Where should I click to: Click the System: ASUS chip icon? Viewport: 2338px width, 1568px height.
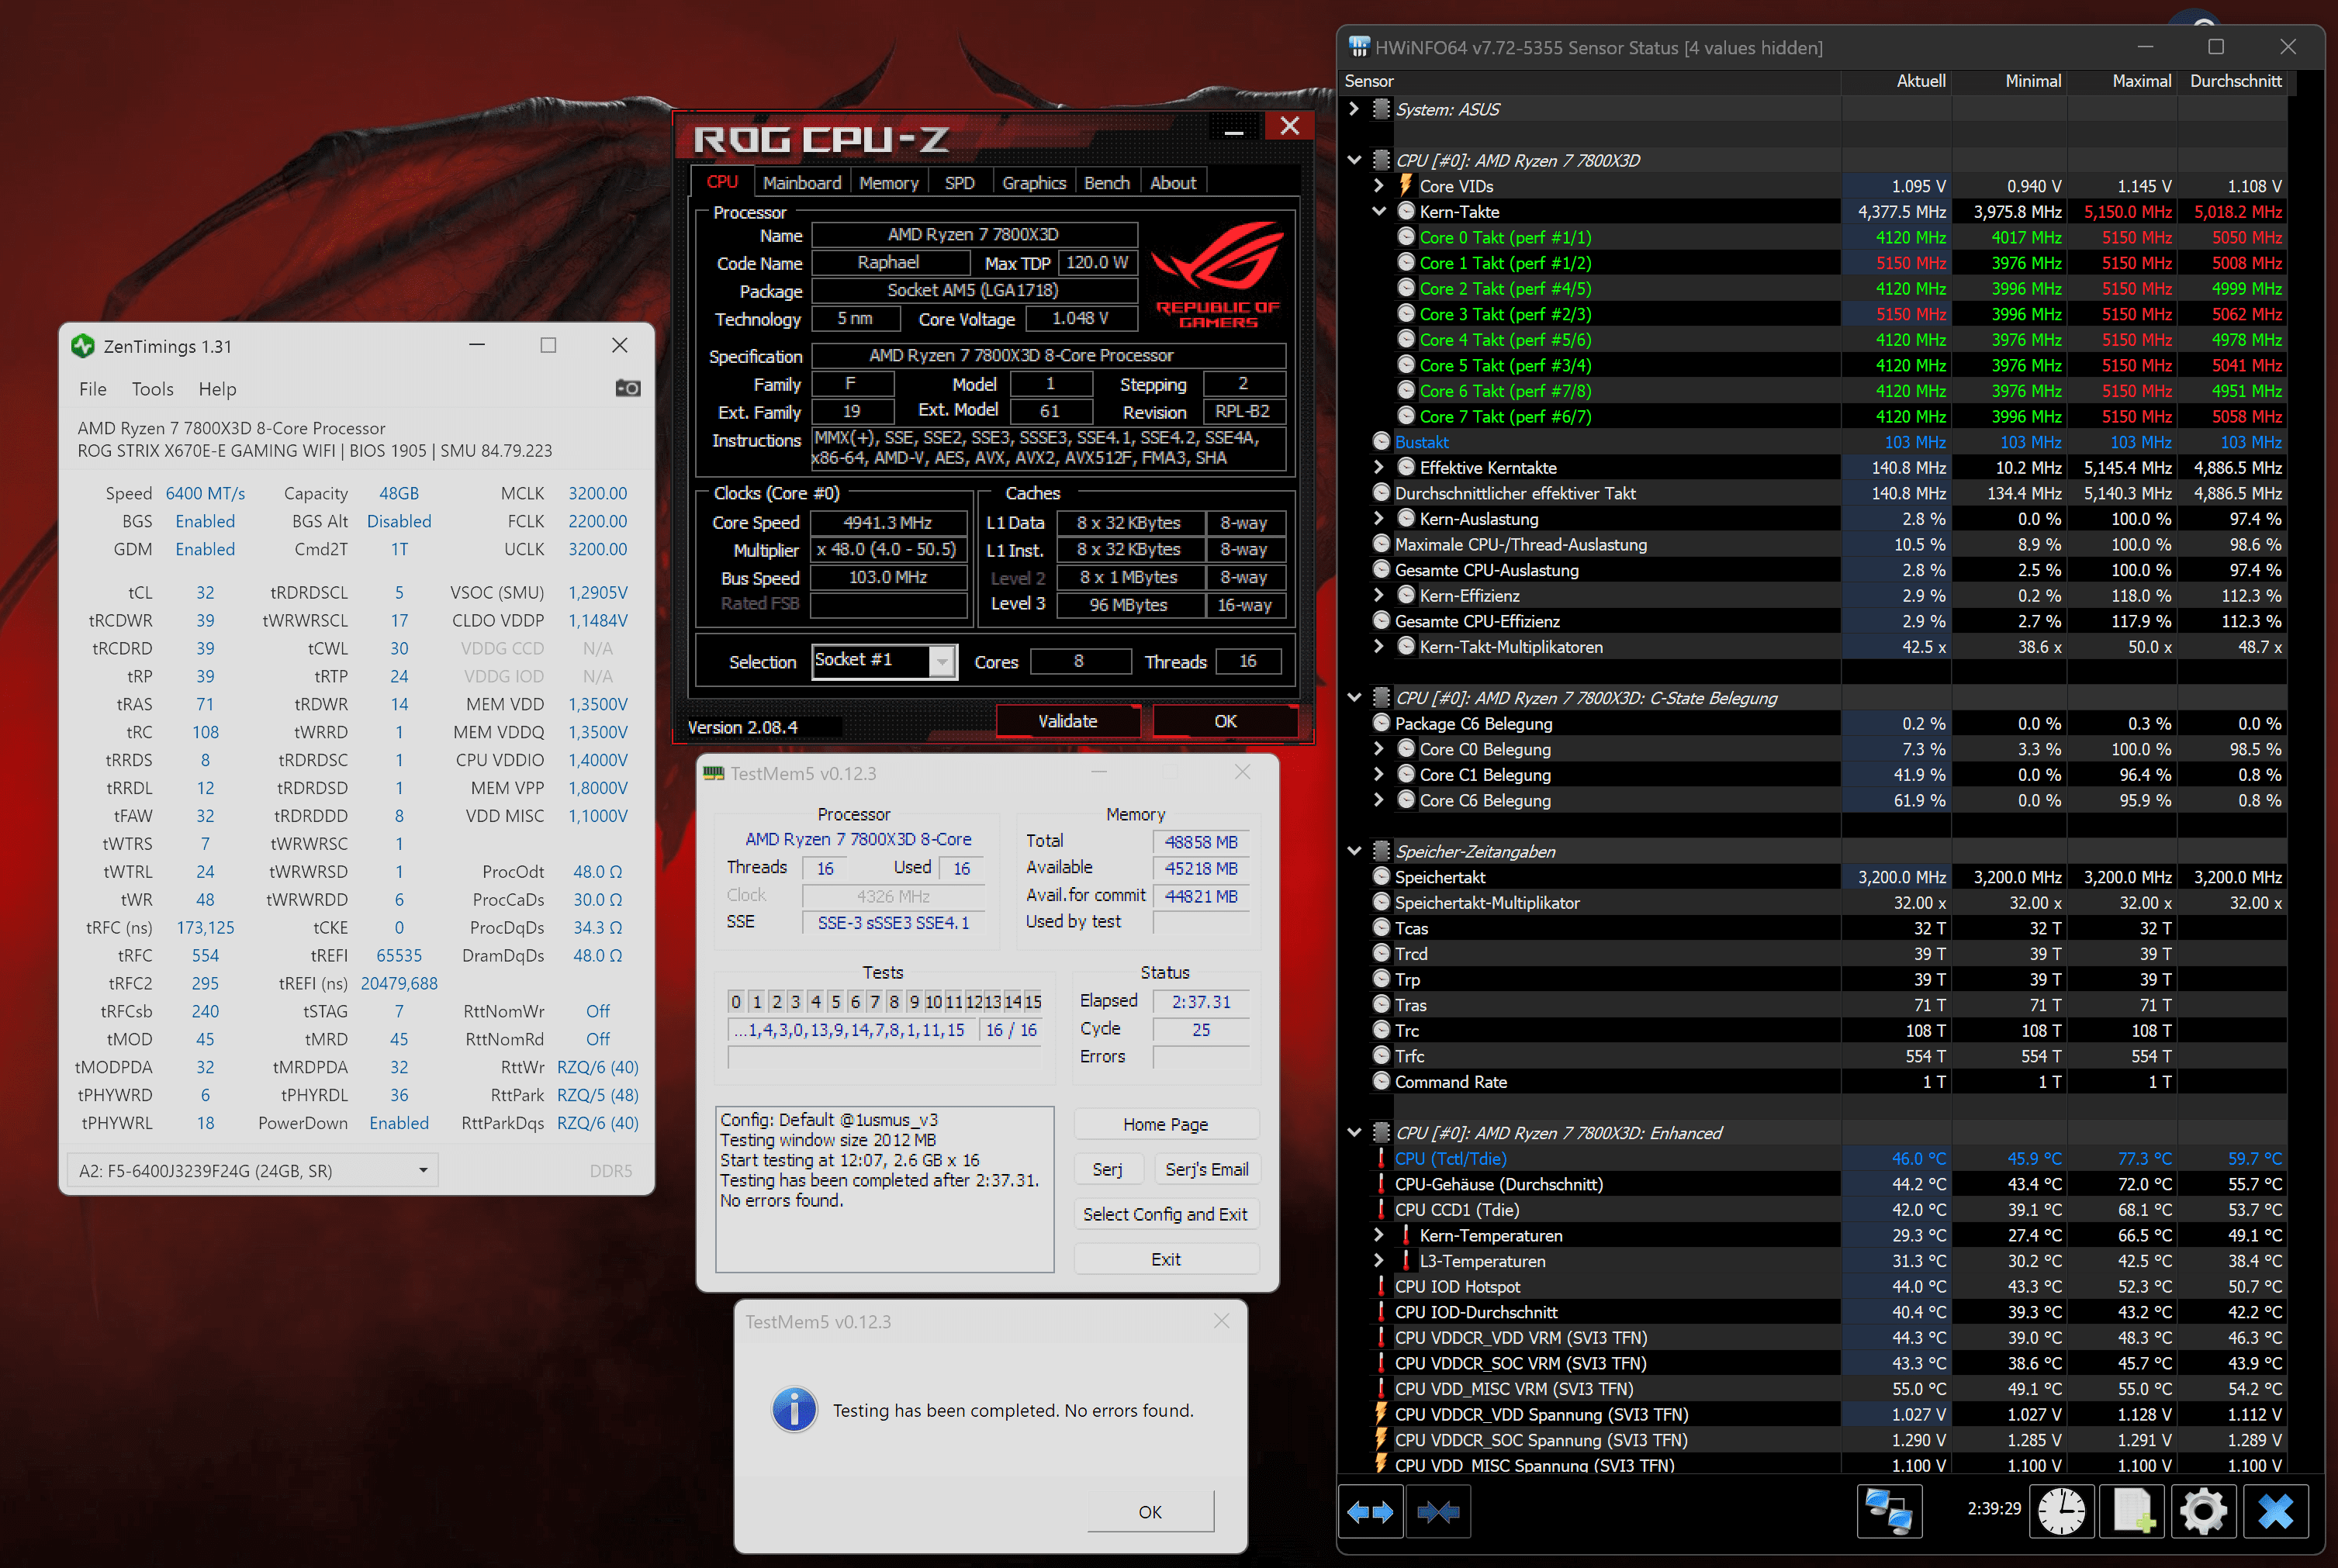1381,109
